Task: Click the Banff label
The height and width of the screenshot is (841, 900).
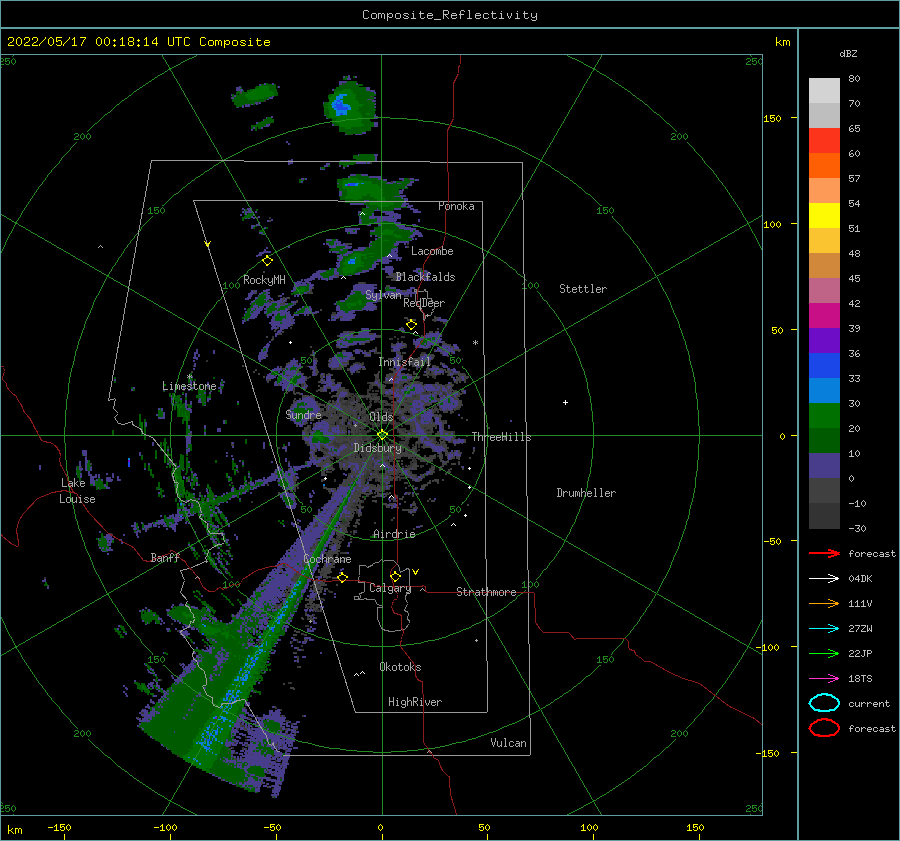Action: coord(165,557)
